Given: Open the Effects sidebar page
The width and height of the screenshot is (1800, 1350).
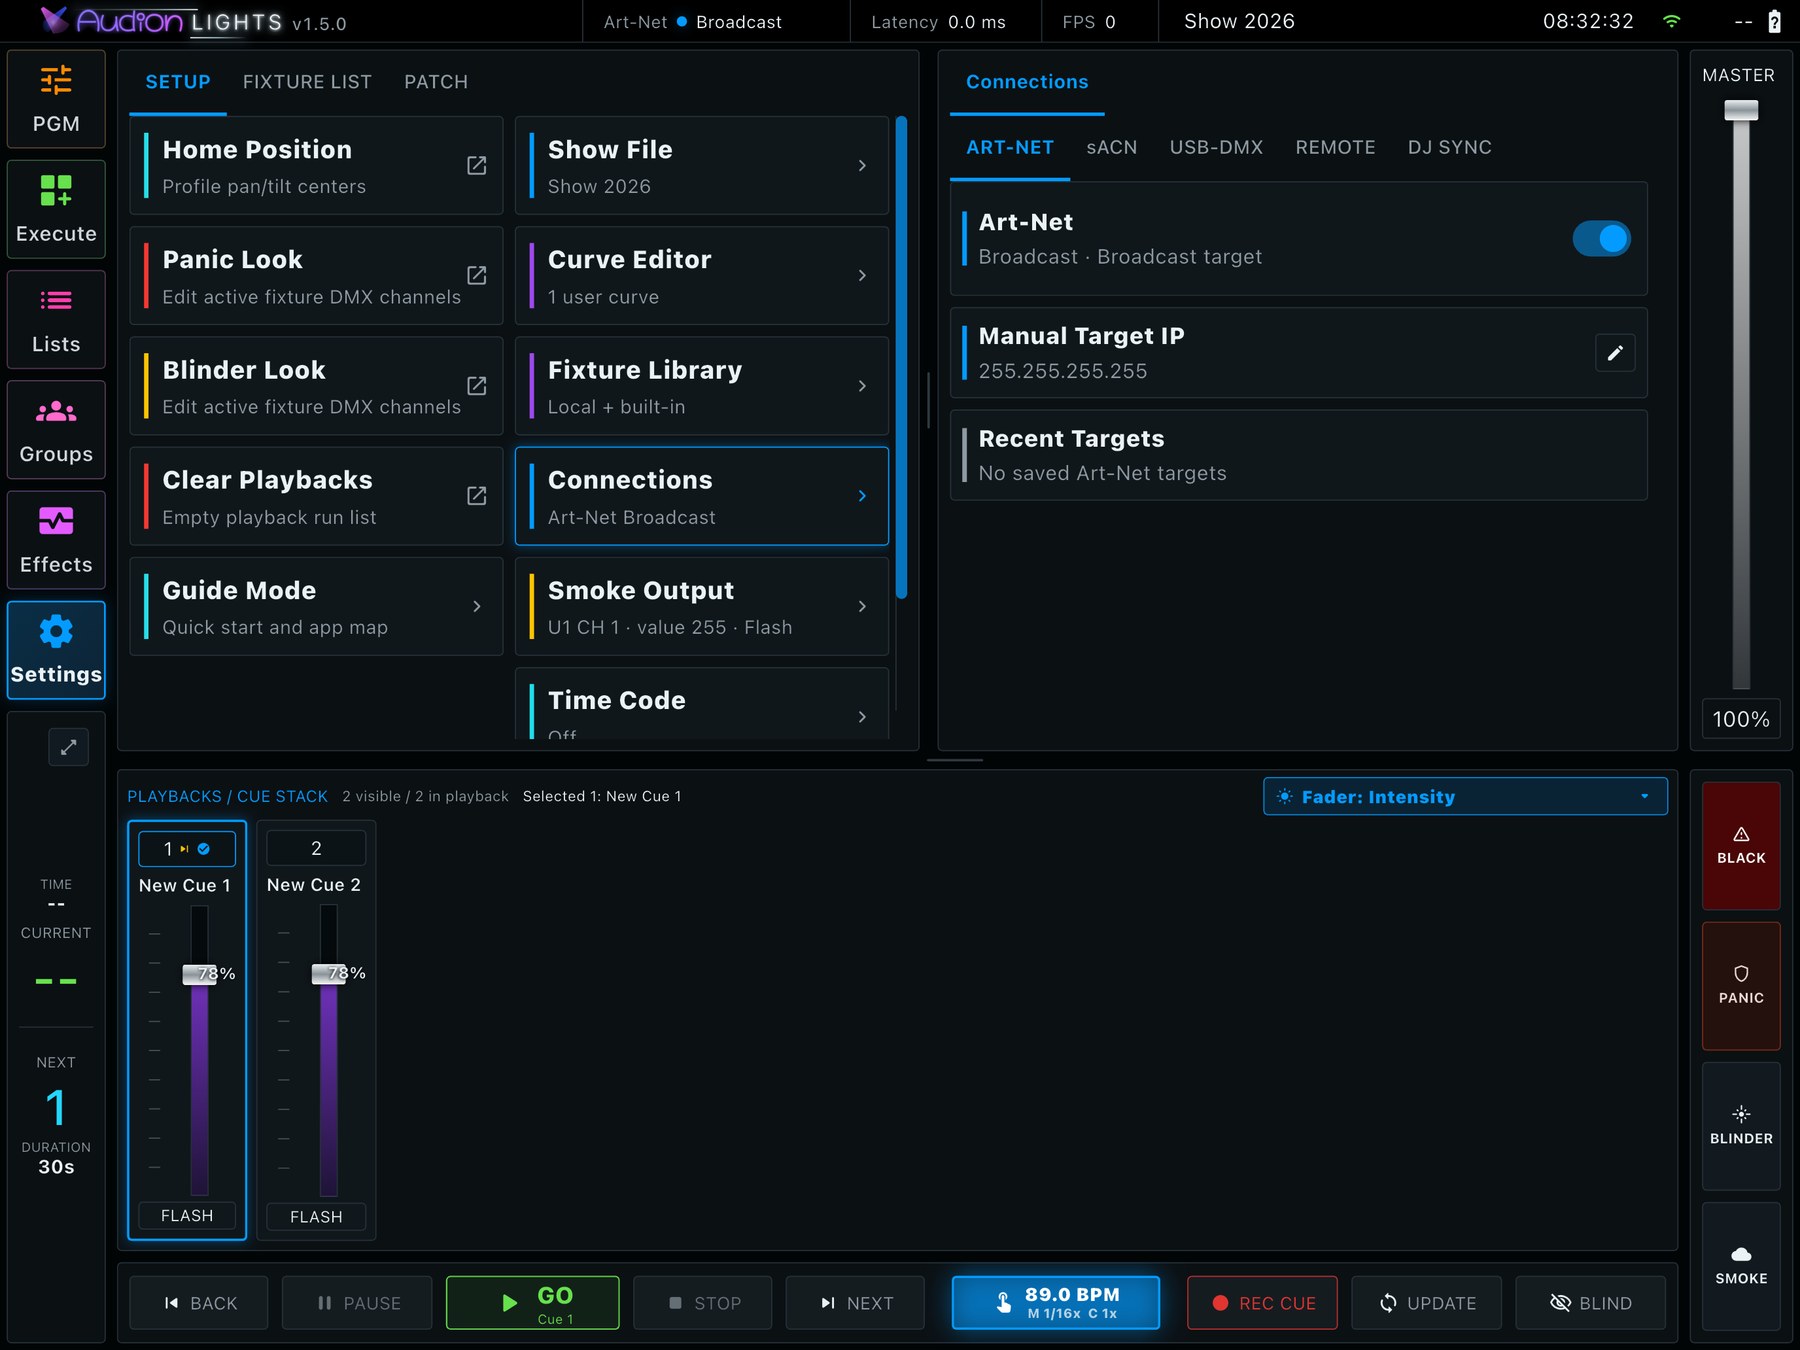Looking at the screenshot, I should (56, 540).
